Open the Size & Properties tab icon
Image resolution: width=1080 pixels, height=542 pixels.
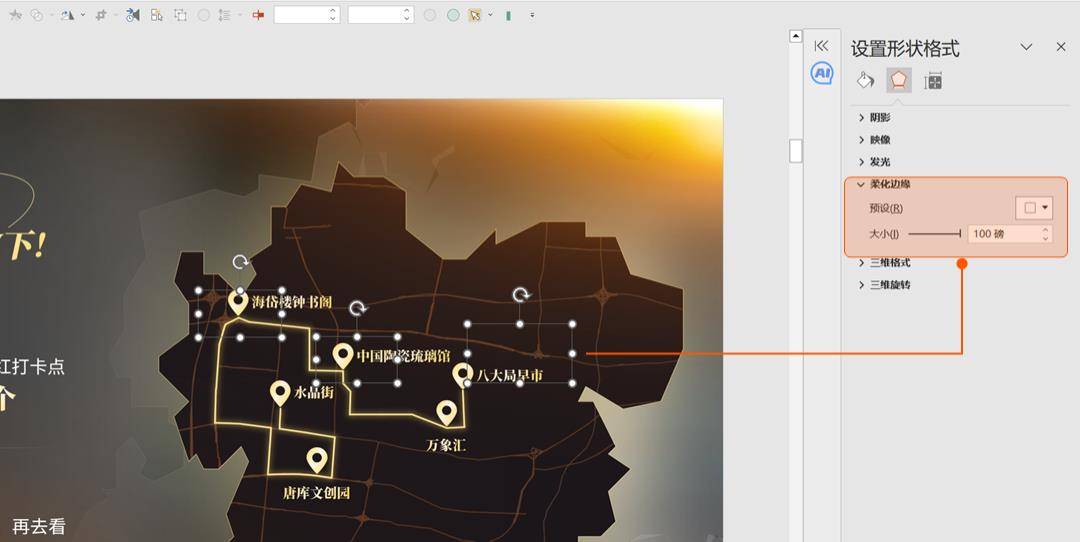(x=933, y=81)
